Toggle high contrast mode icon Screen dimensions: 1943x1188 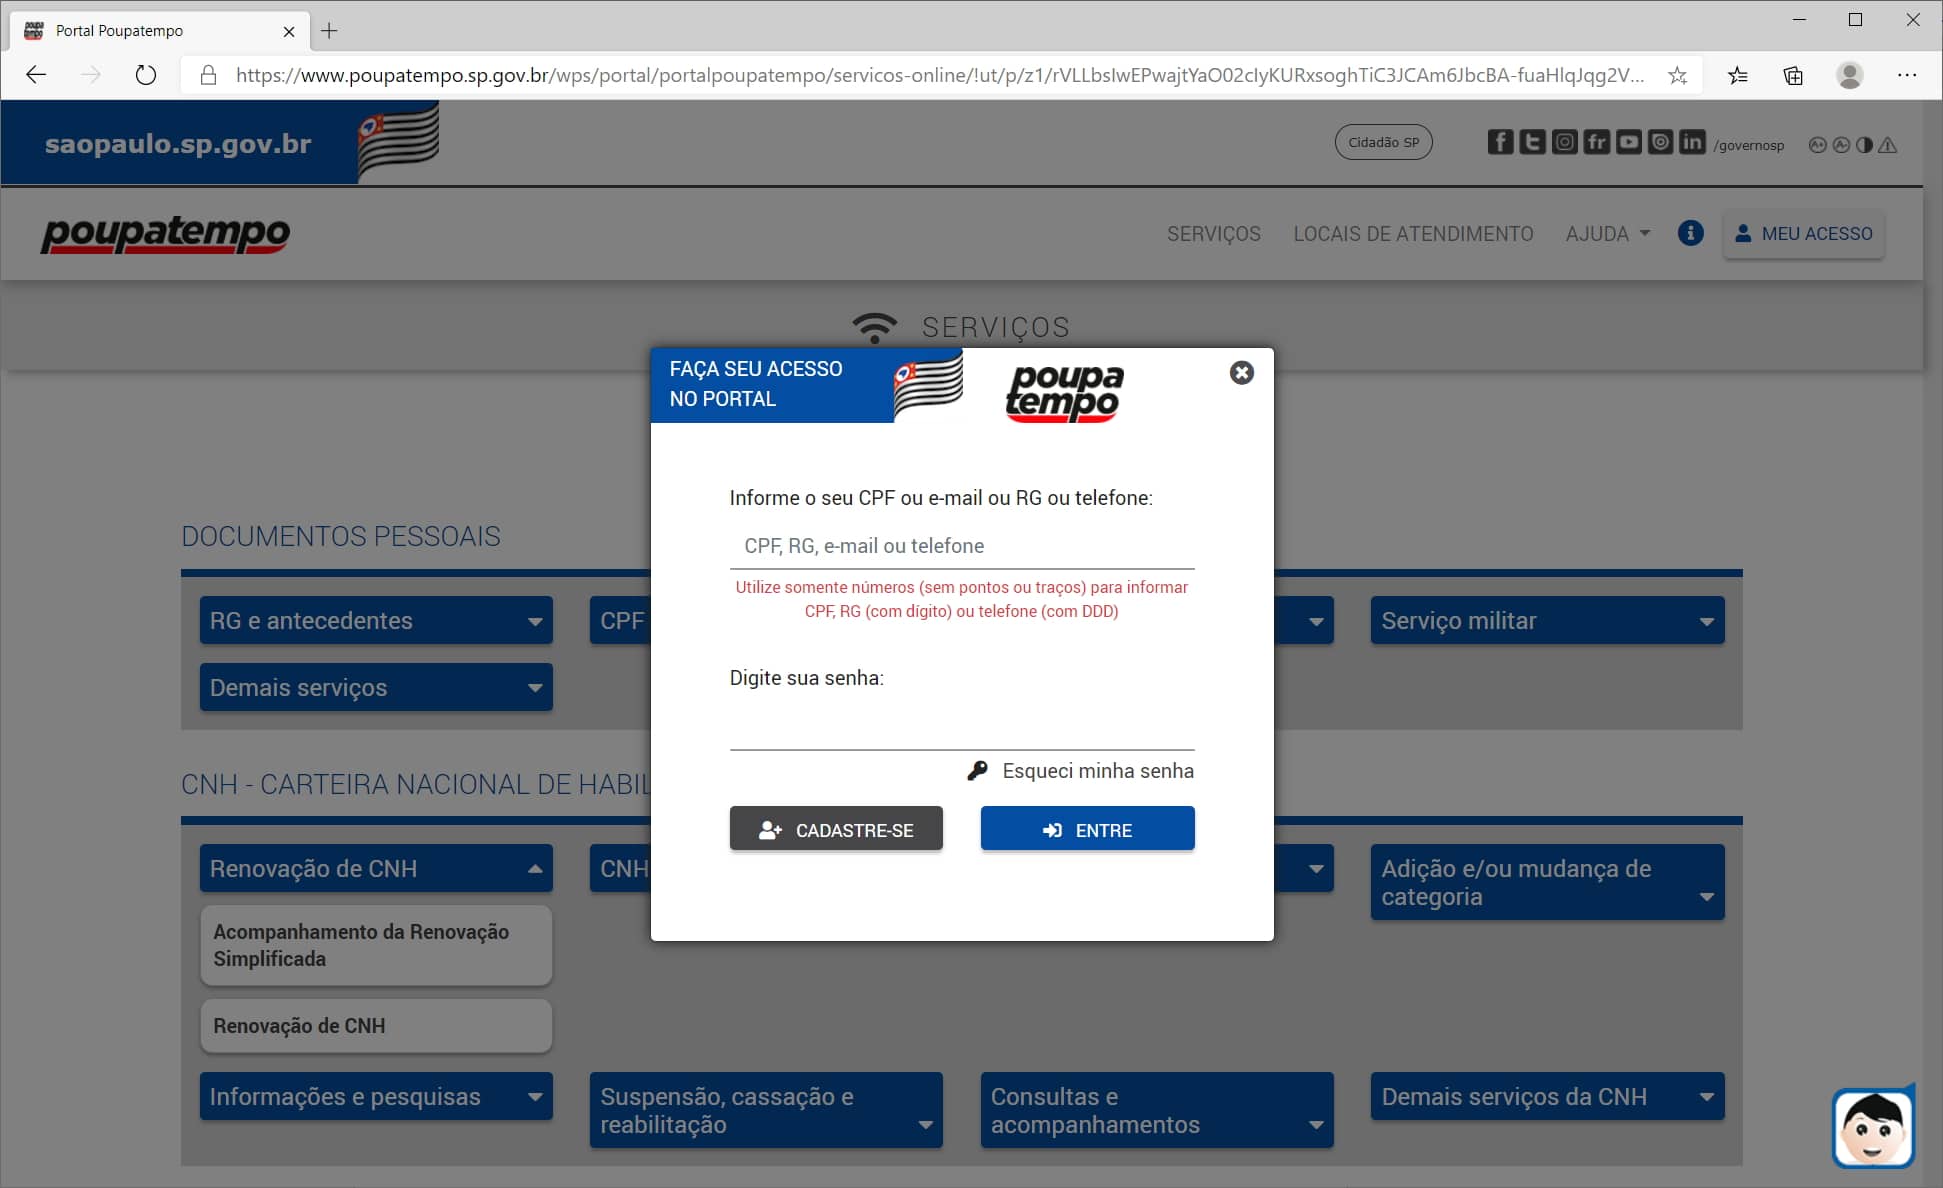pyautogui.click(x=1864, y=145)
